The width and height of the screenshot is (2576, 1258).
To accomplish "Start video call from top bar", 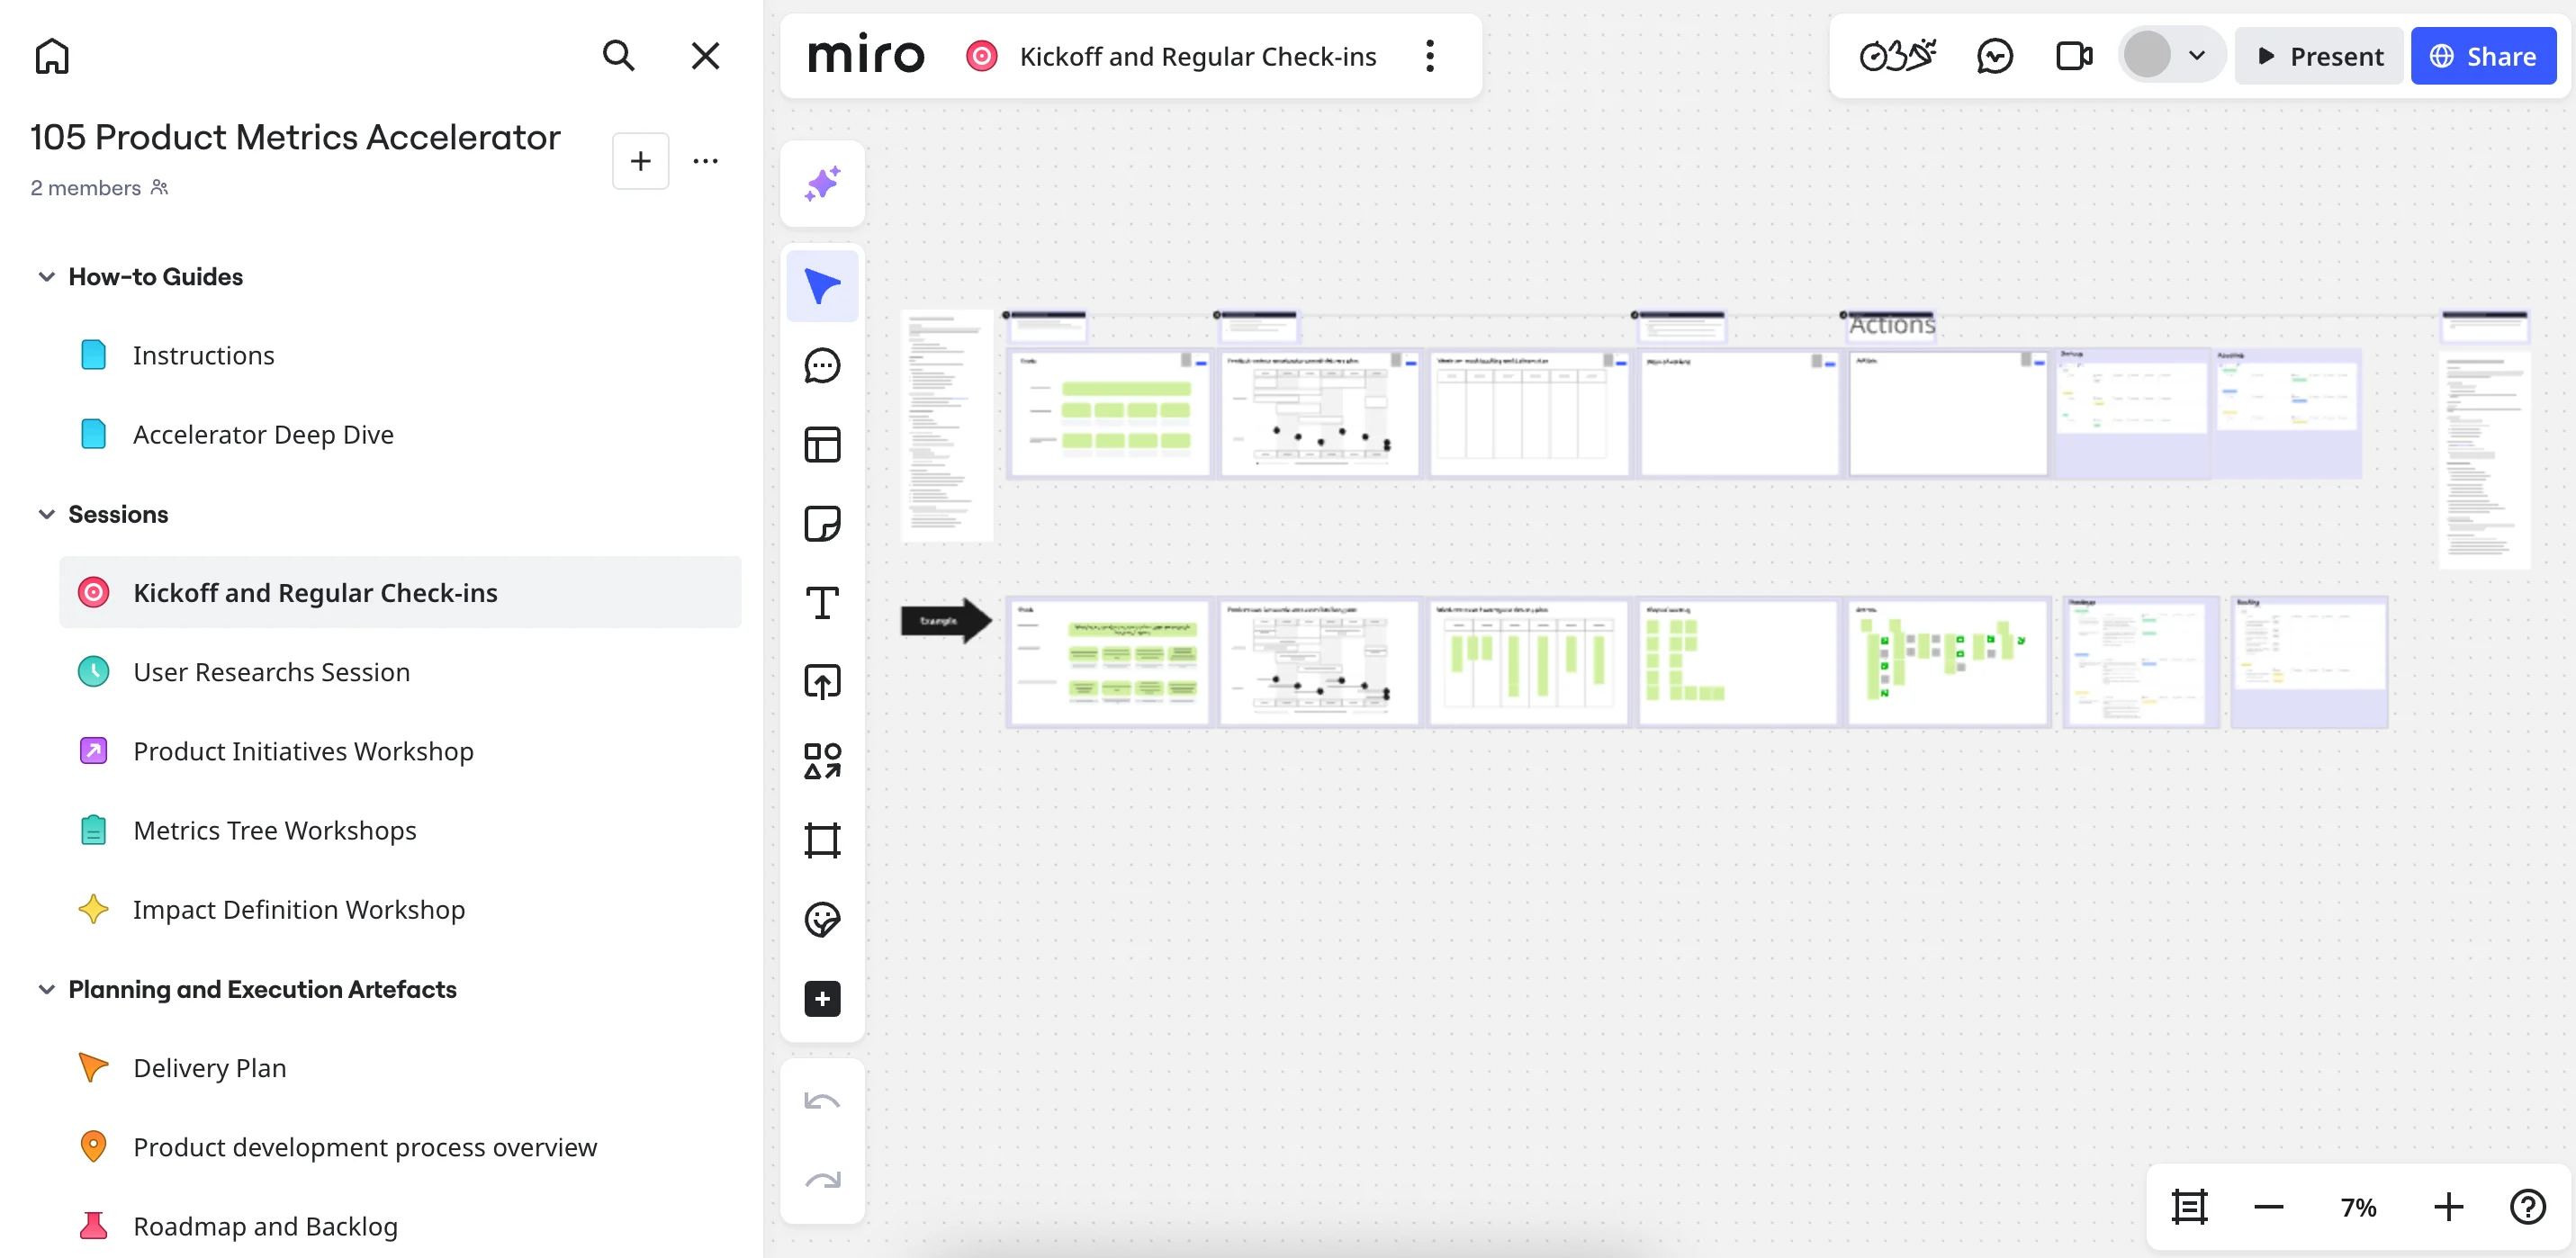I will pos(2073,56).
